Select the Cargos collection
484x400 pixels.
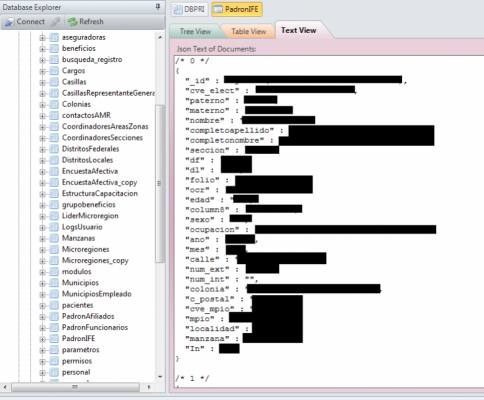pos(73,71)
